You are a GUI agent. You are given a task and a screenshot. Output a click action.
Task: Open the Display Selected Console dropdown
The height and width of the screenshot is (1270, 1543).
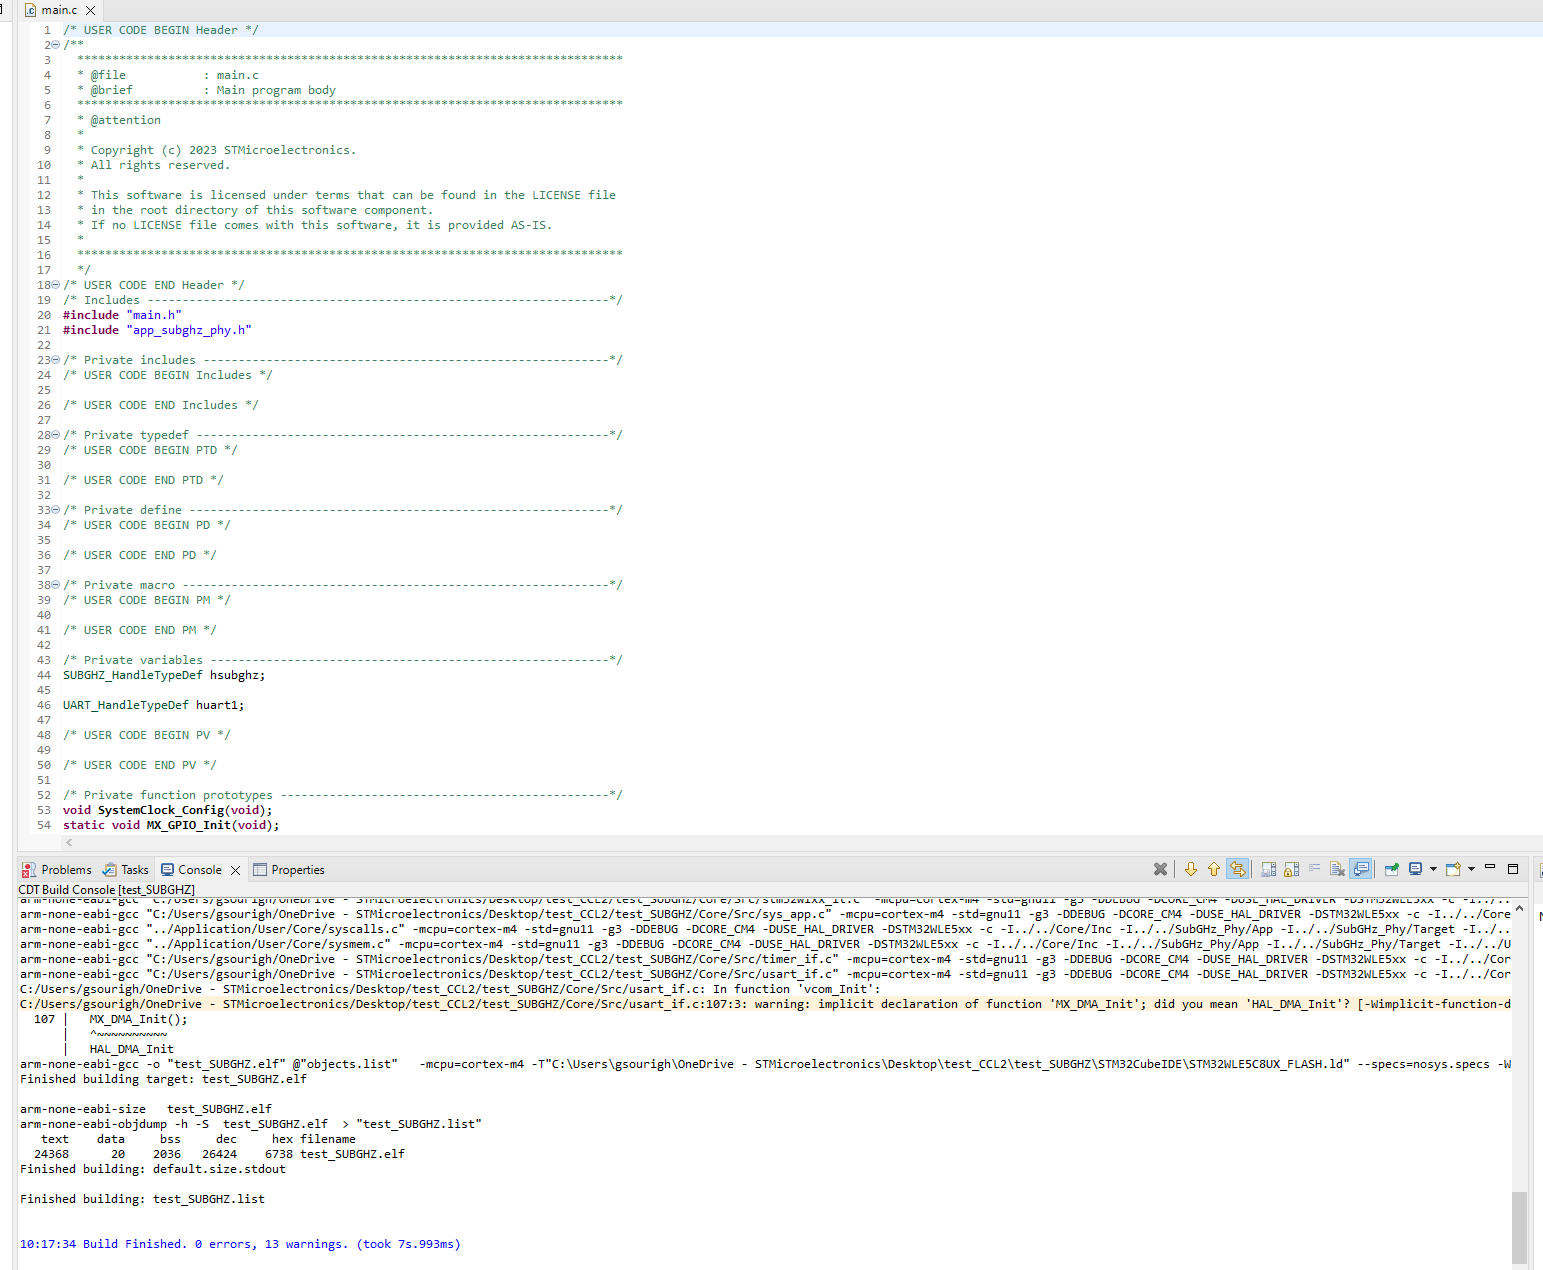pyautogui.click(x=1433, y=869)
